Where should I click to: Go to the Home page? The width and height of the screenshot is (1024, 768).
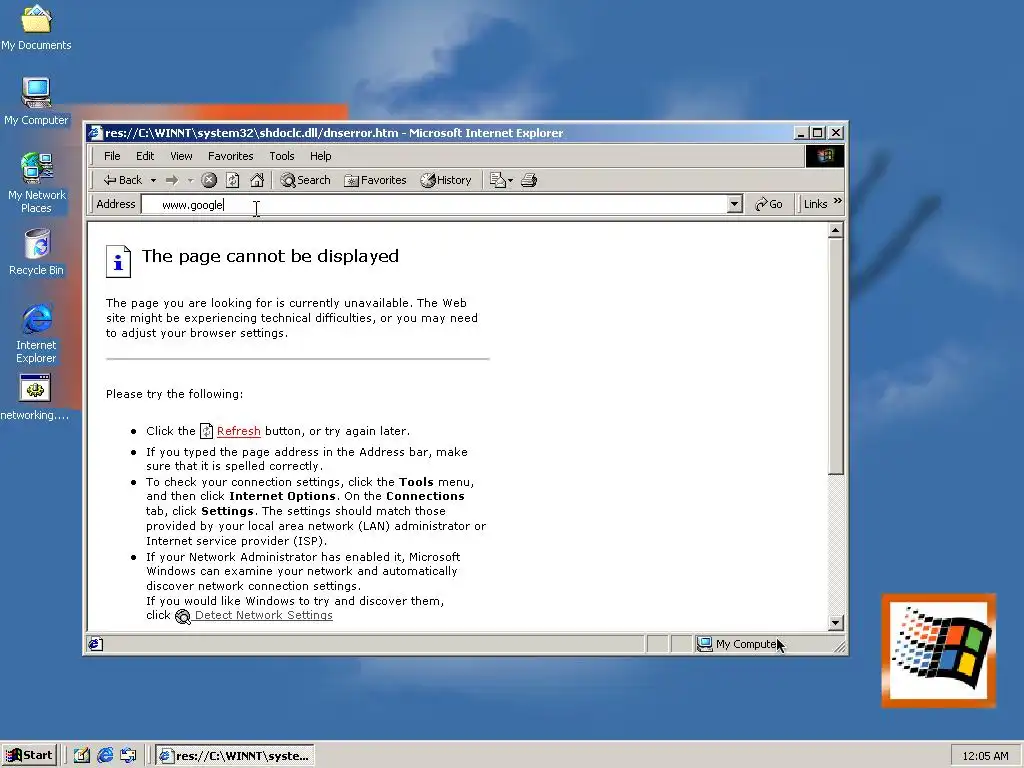[257, 180]
